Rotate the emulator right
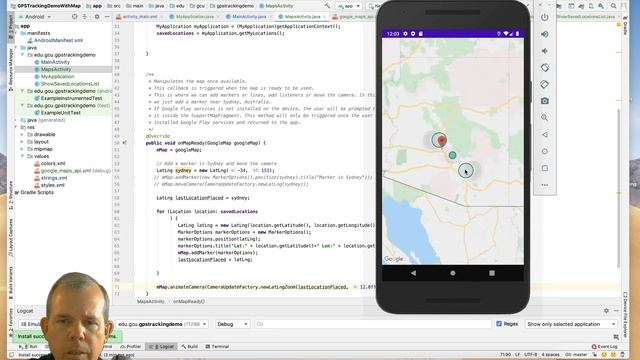Image resolution: width=640 pixels, height=360 pixels. coord(544,84)
